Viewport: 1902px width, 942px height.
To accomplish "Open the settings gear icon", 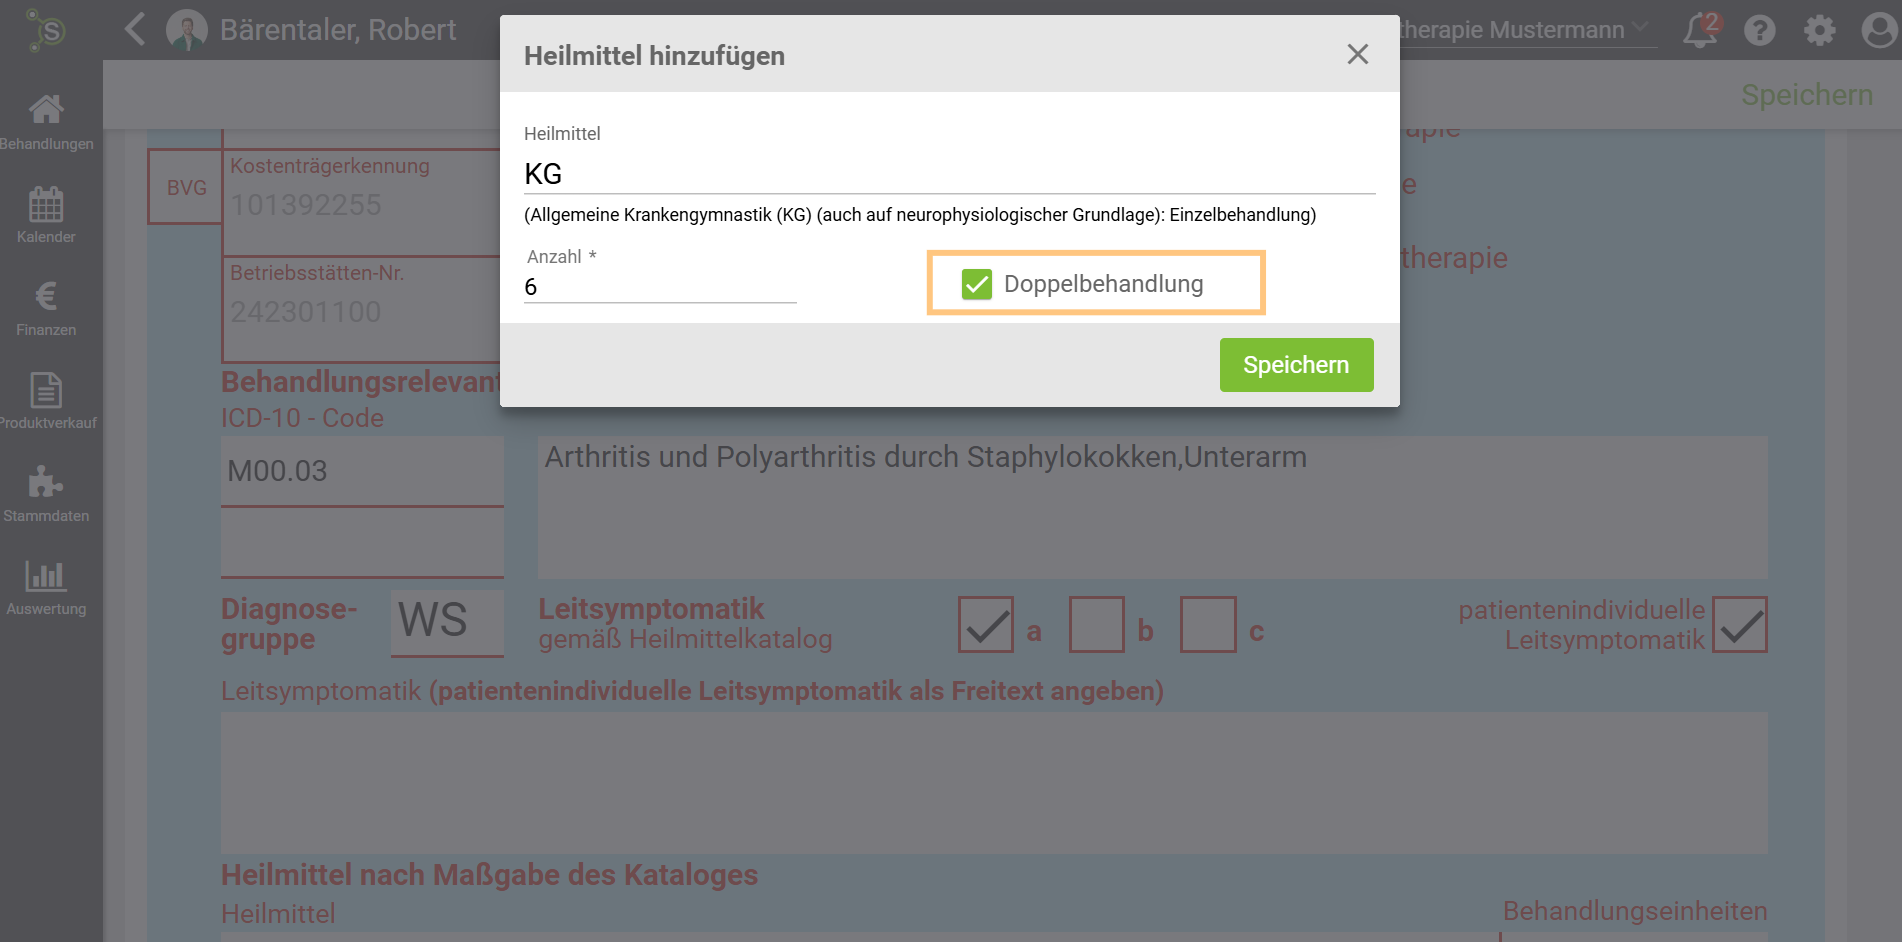I will (x=1819, y=30).
